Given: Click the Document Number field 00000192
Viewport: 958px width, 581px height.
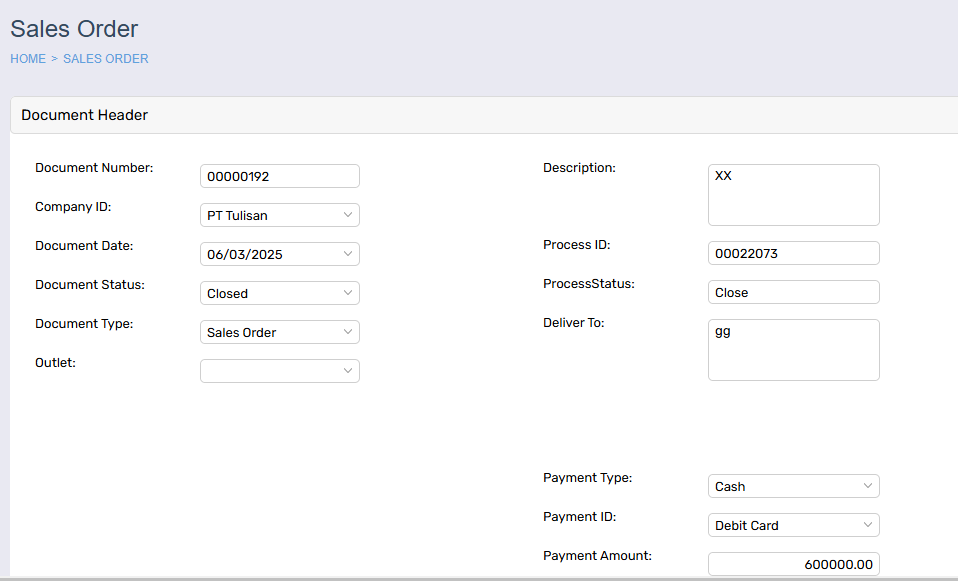Looking at the screenshot, I should tap(280, 176).
